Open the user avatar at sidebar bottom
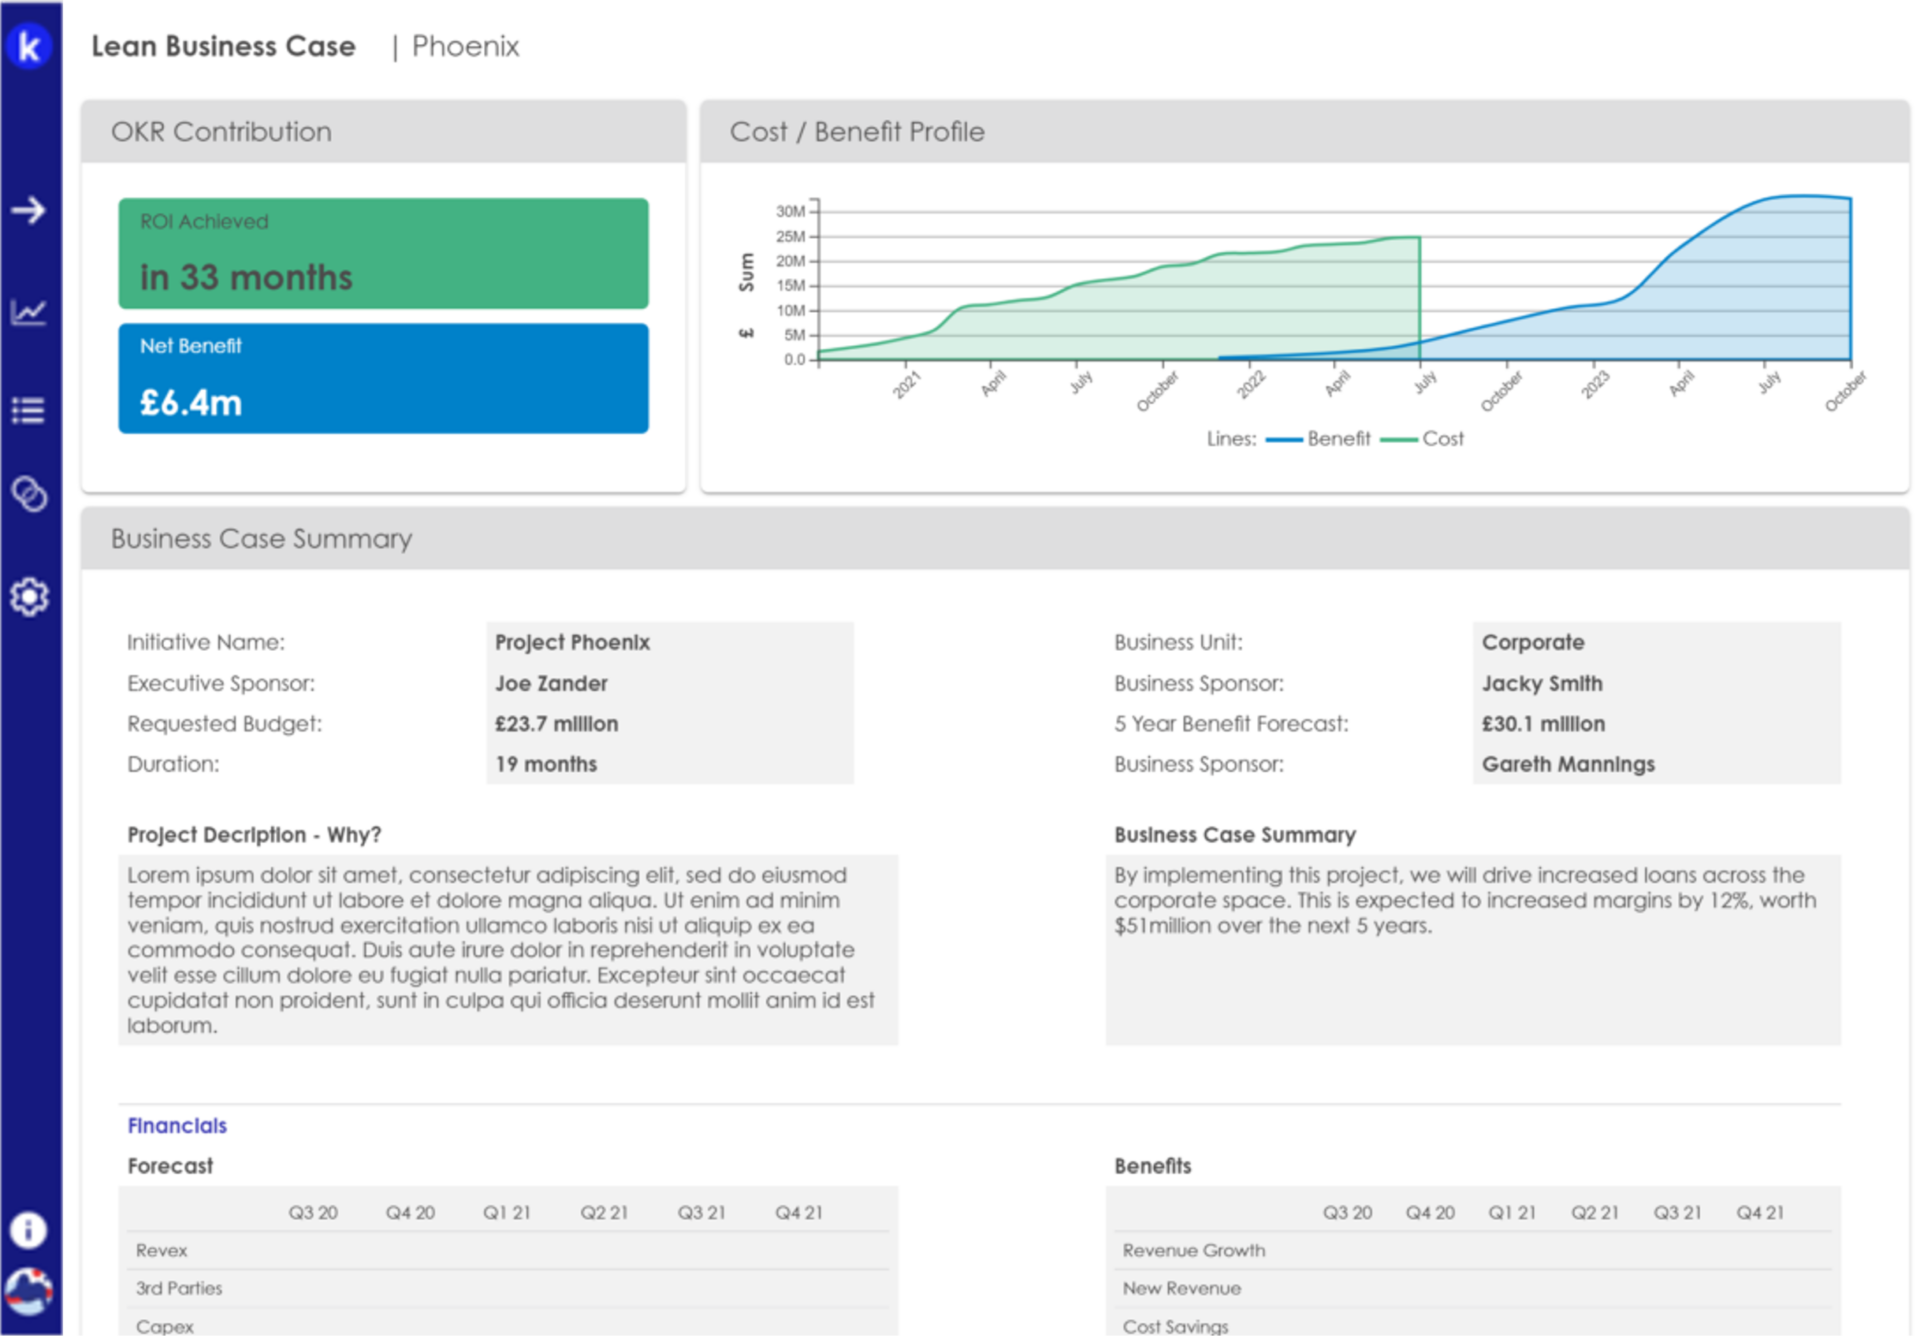Viewport: 1920px width, 1338px height. point(29,1293)
